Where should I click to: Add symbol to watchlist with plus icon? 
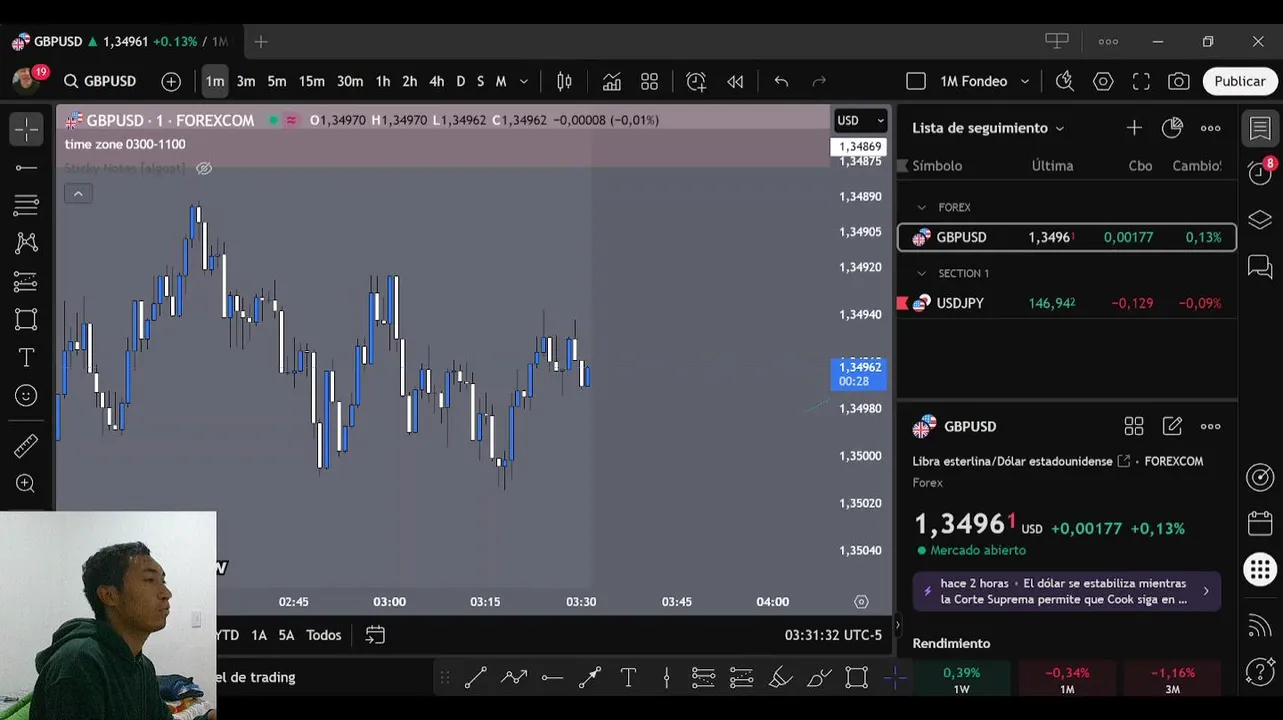[1134, 128]
